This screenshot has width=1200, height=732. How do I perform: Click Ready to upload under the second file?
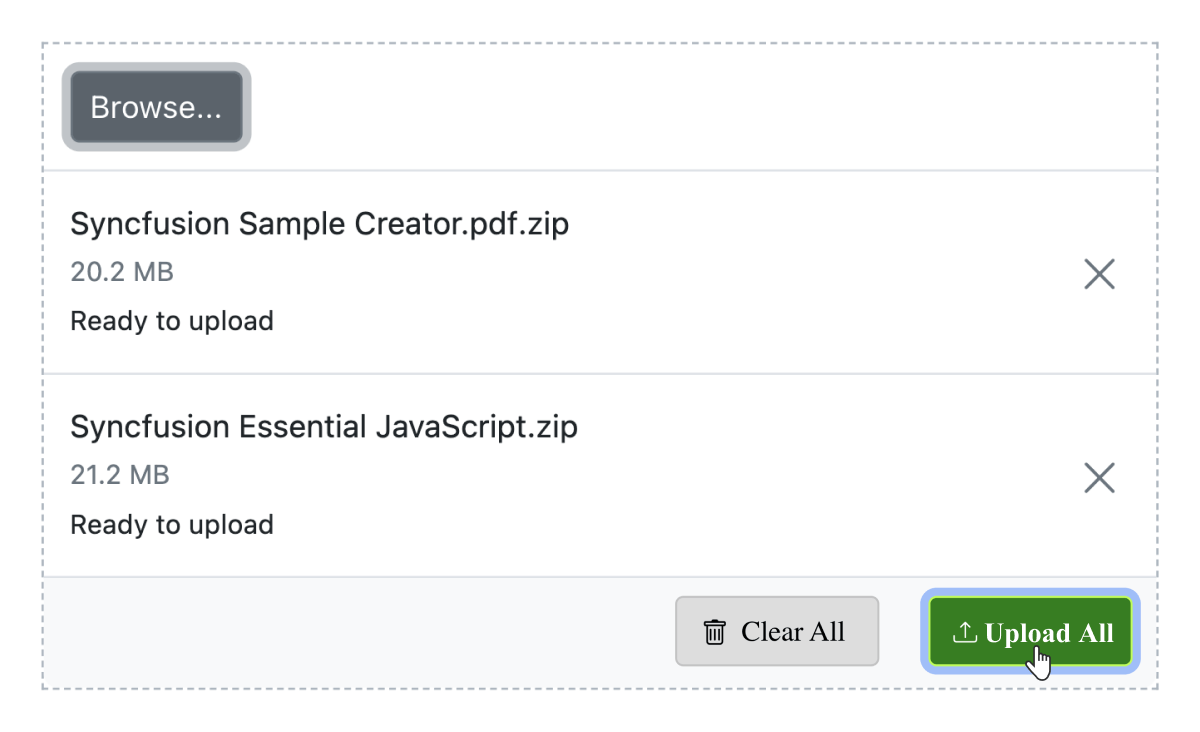171,524
